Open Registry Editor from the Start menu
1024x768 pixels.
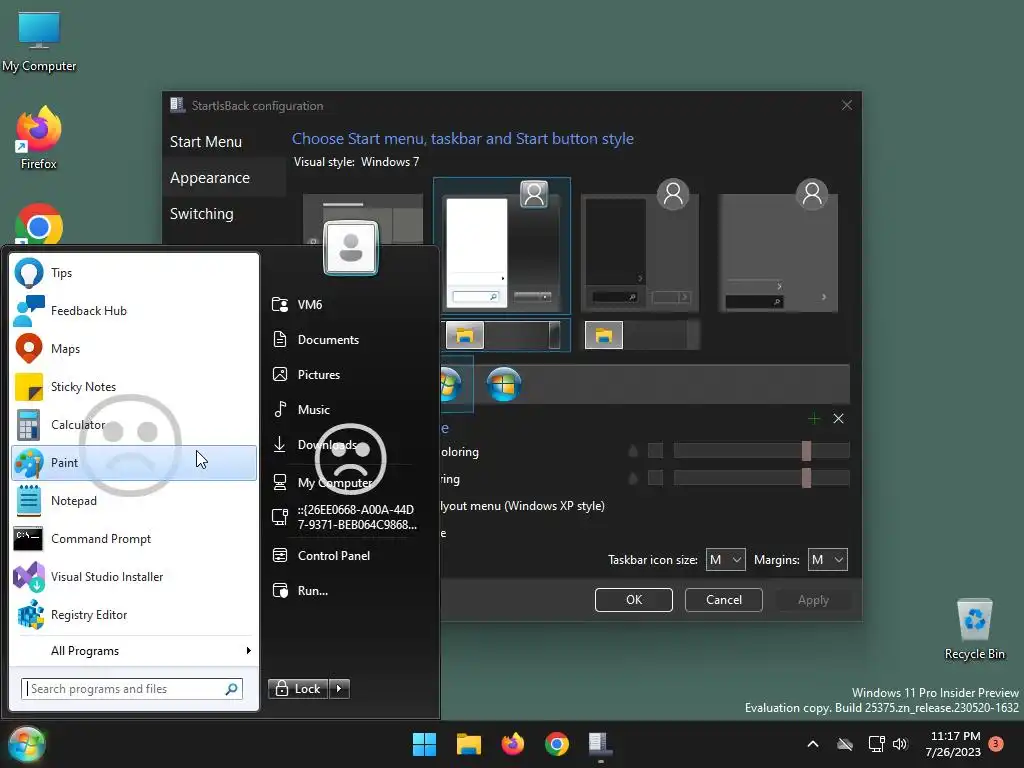[134, 615]
